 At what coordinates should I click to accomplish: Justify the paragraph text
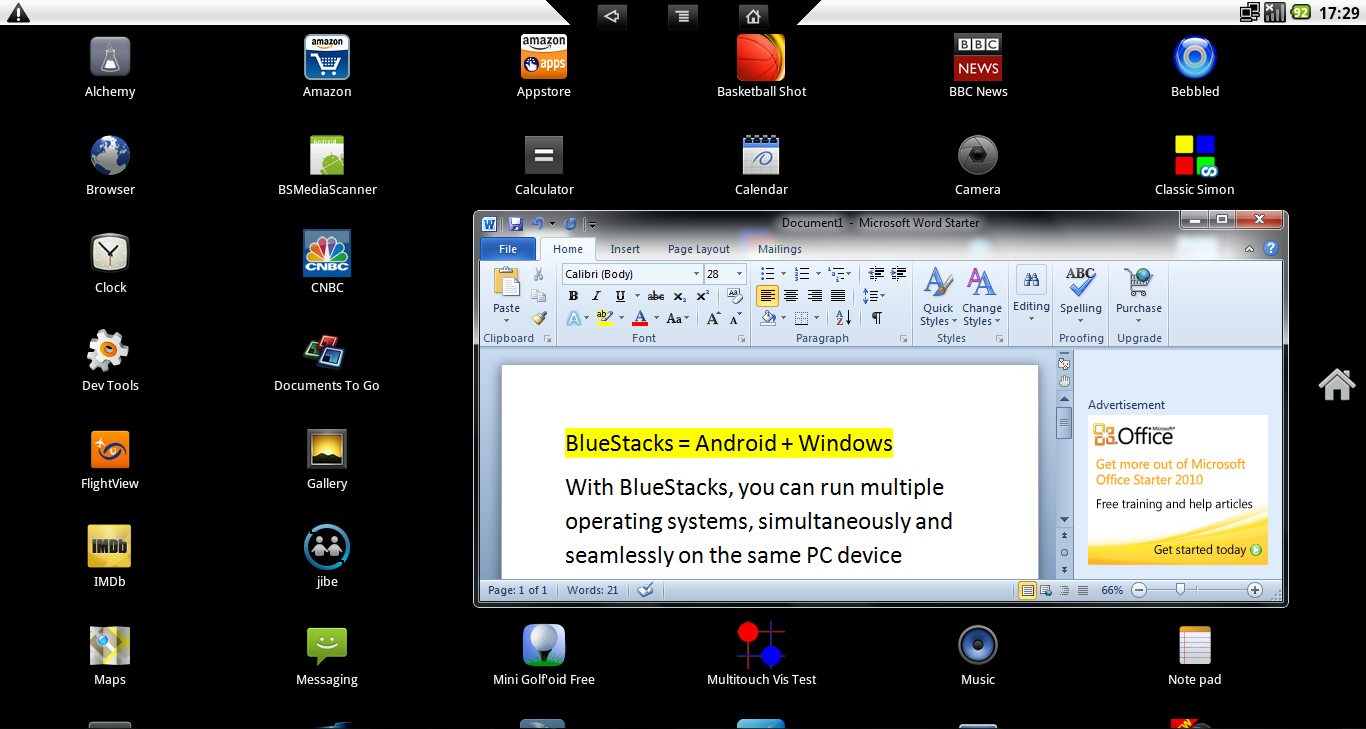tap(838, 296)
